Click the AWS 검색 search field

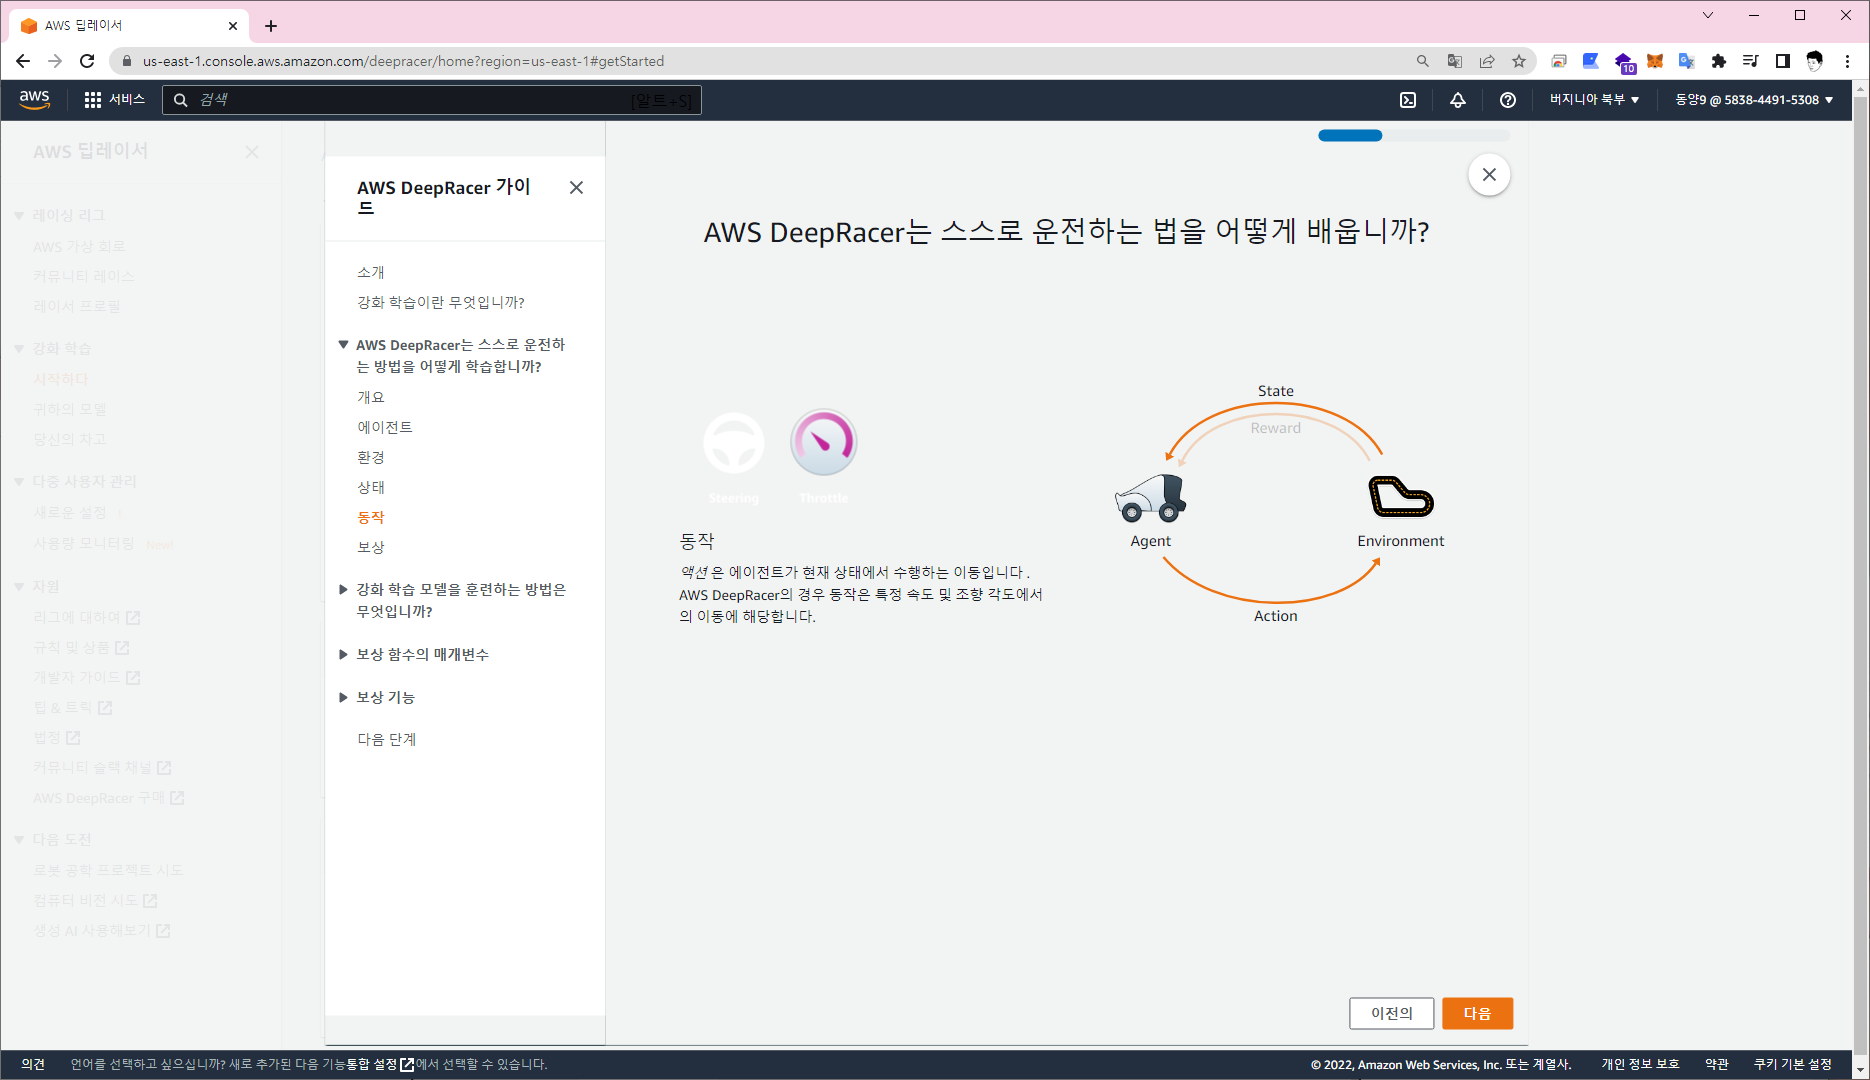click(432, 100)
